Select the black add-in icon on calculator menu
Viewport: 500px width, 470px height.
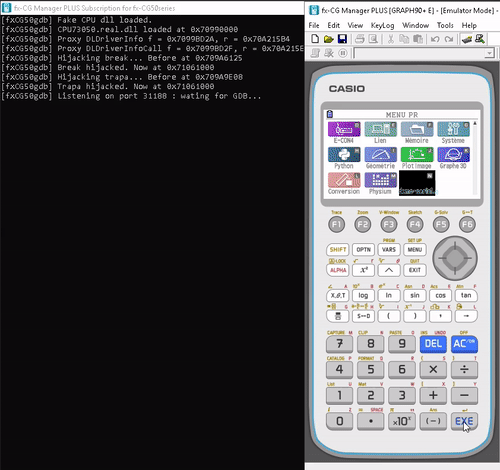(417, 183)
